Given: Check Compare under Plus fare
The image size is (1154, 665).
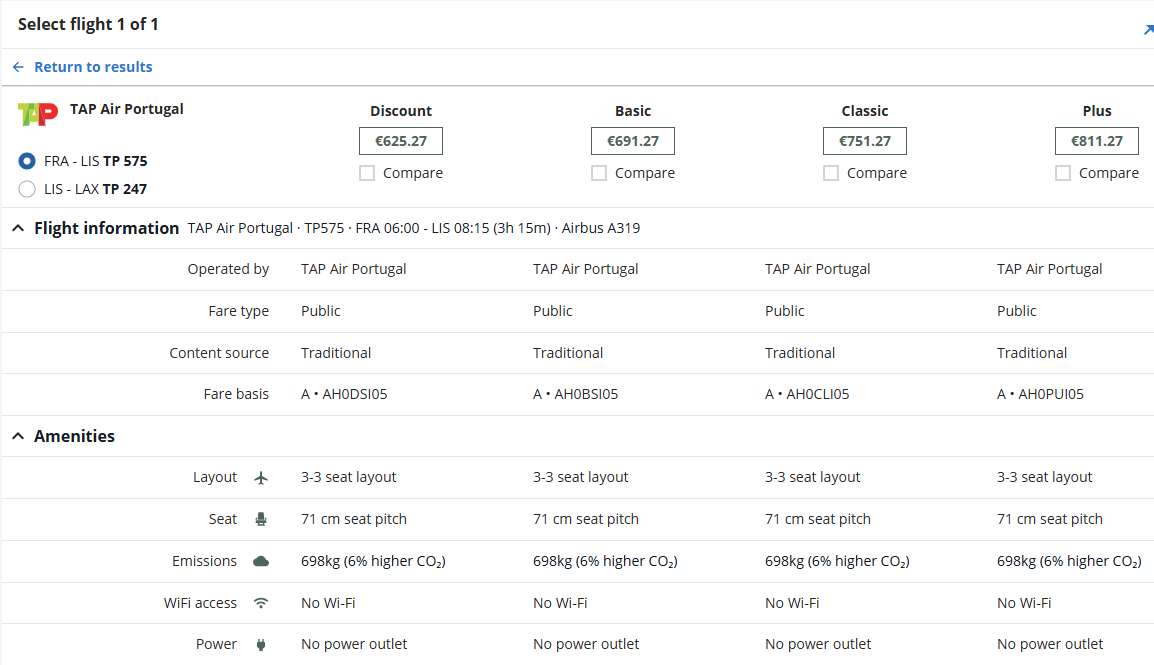Looking at the screenshot, I should [1063, 173].
